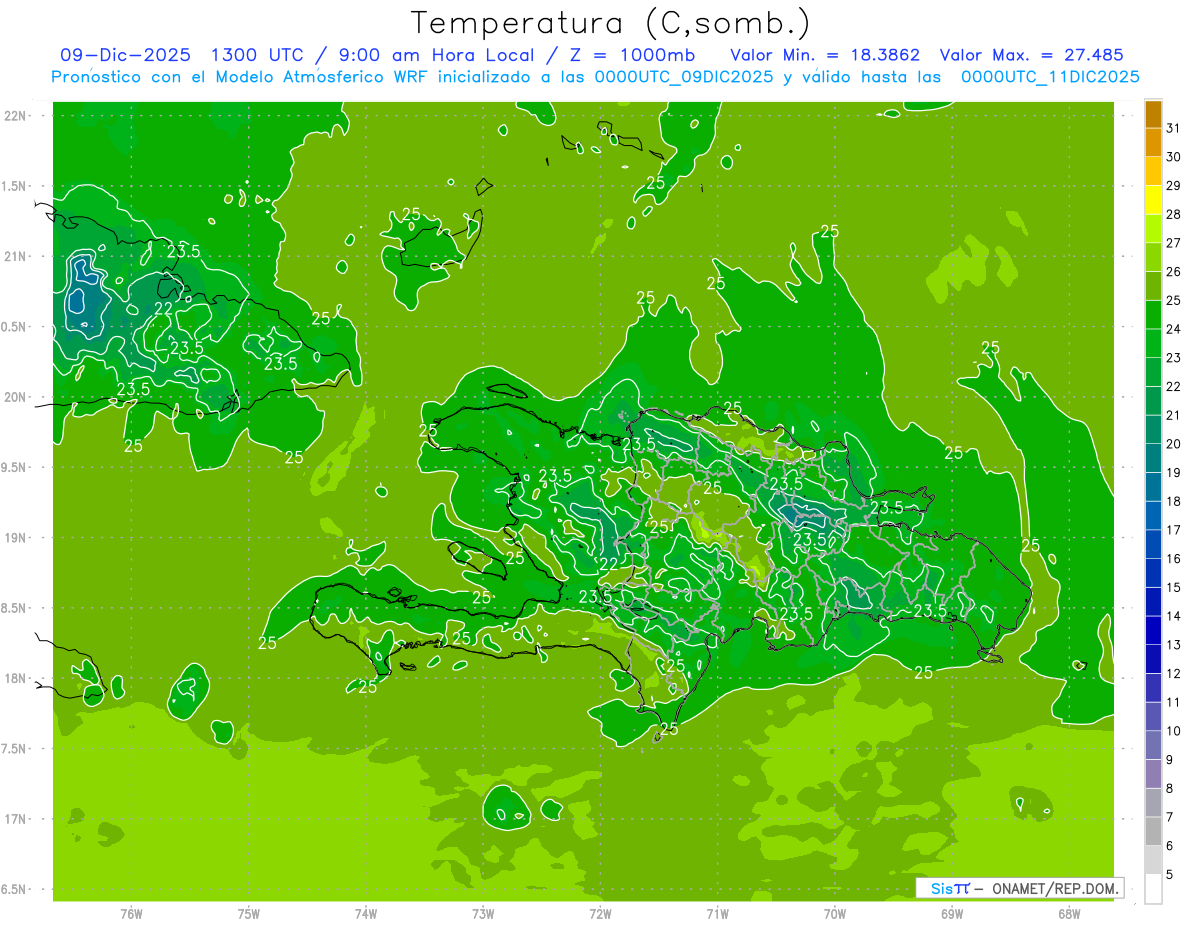
Task: Click the '27' color scale label
Action: click(x=1174, y=243)
